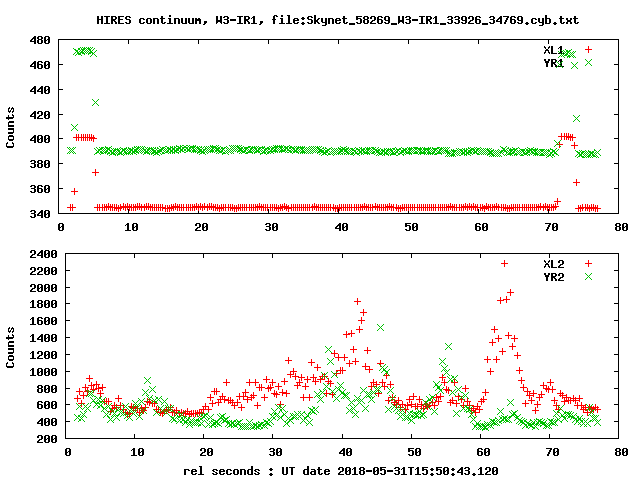Click the Counts axis label of upper plot
640x480 pixels.
click(10, 127)
